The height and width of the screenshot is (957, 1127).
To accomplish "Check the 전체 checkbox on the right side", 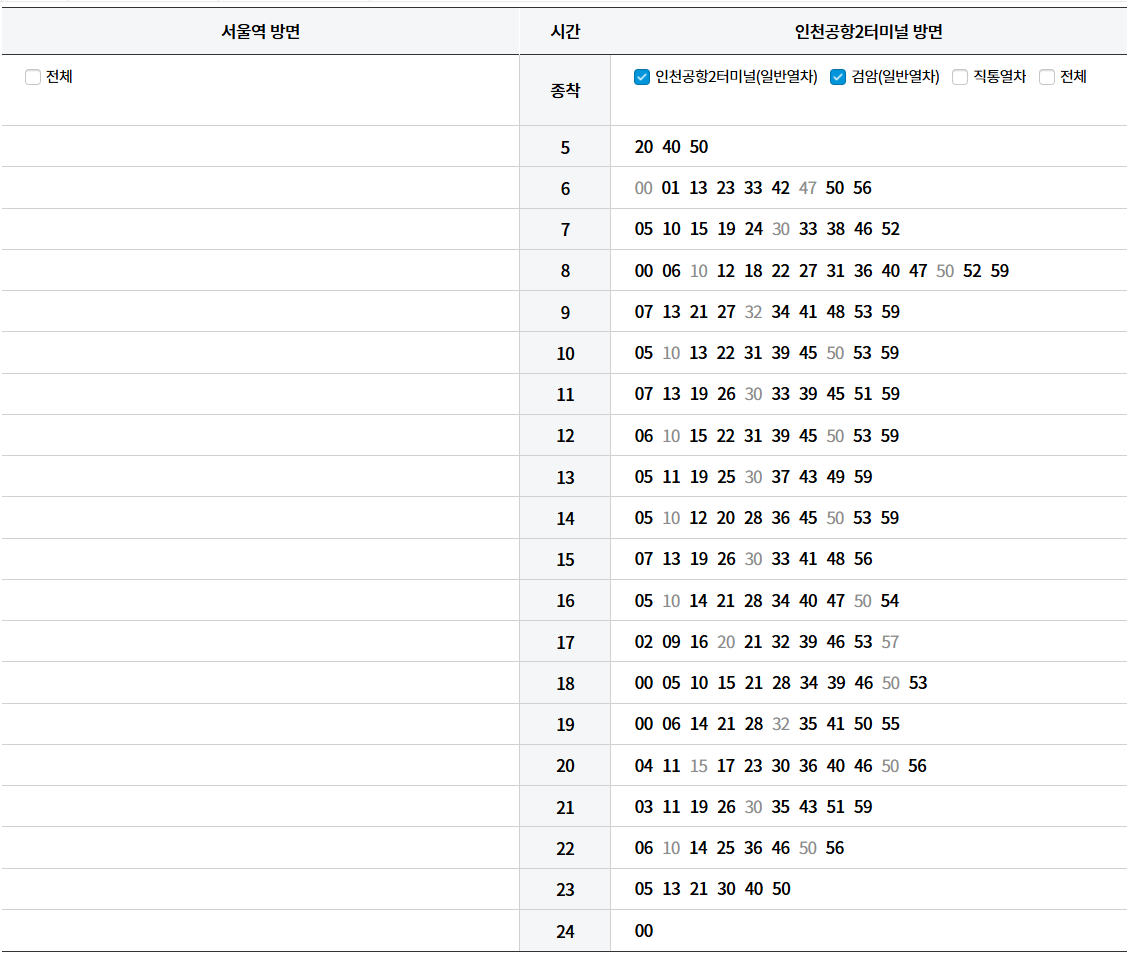I will [x=1046, y=76].
